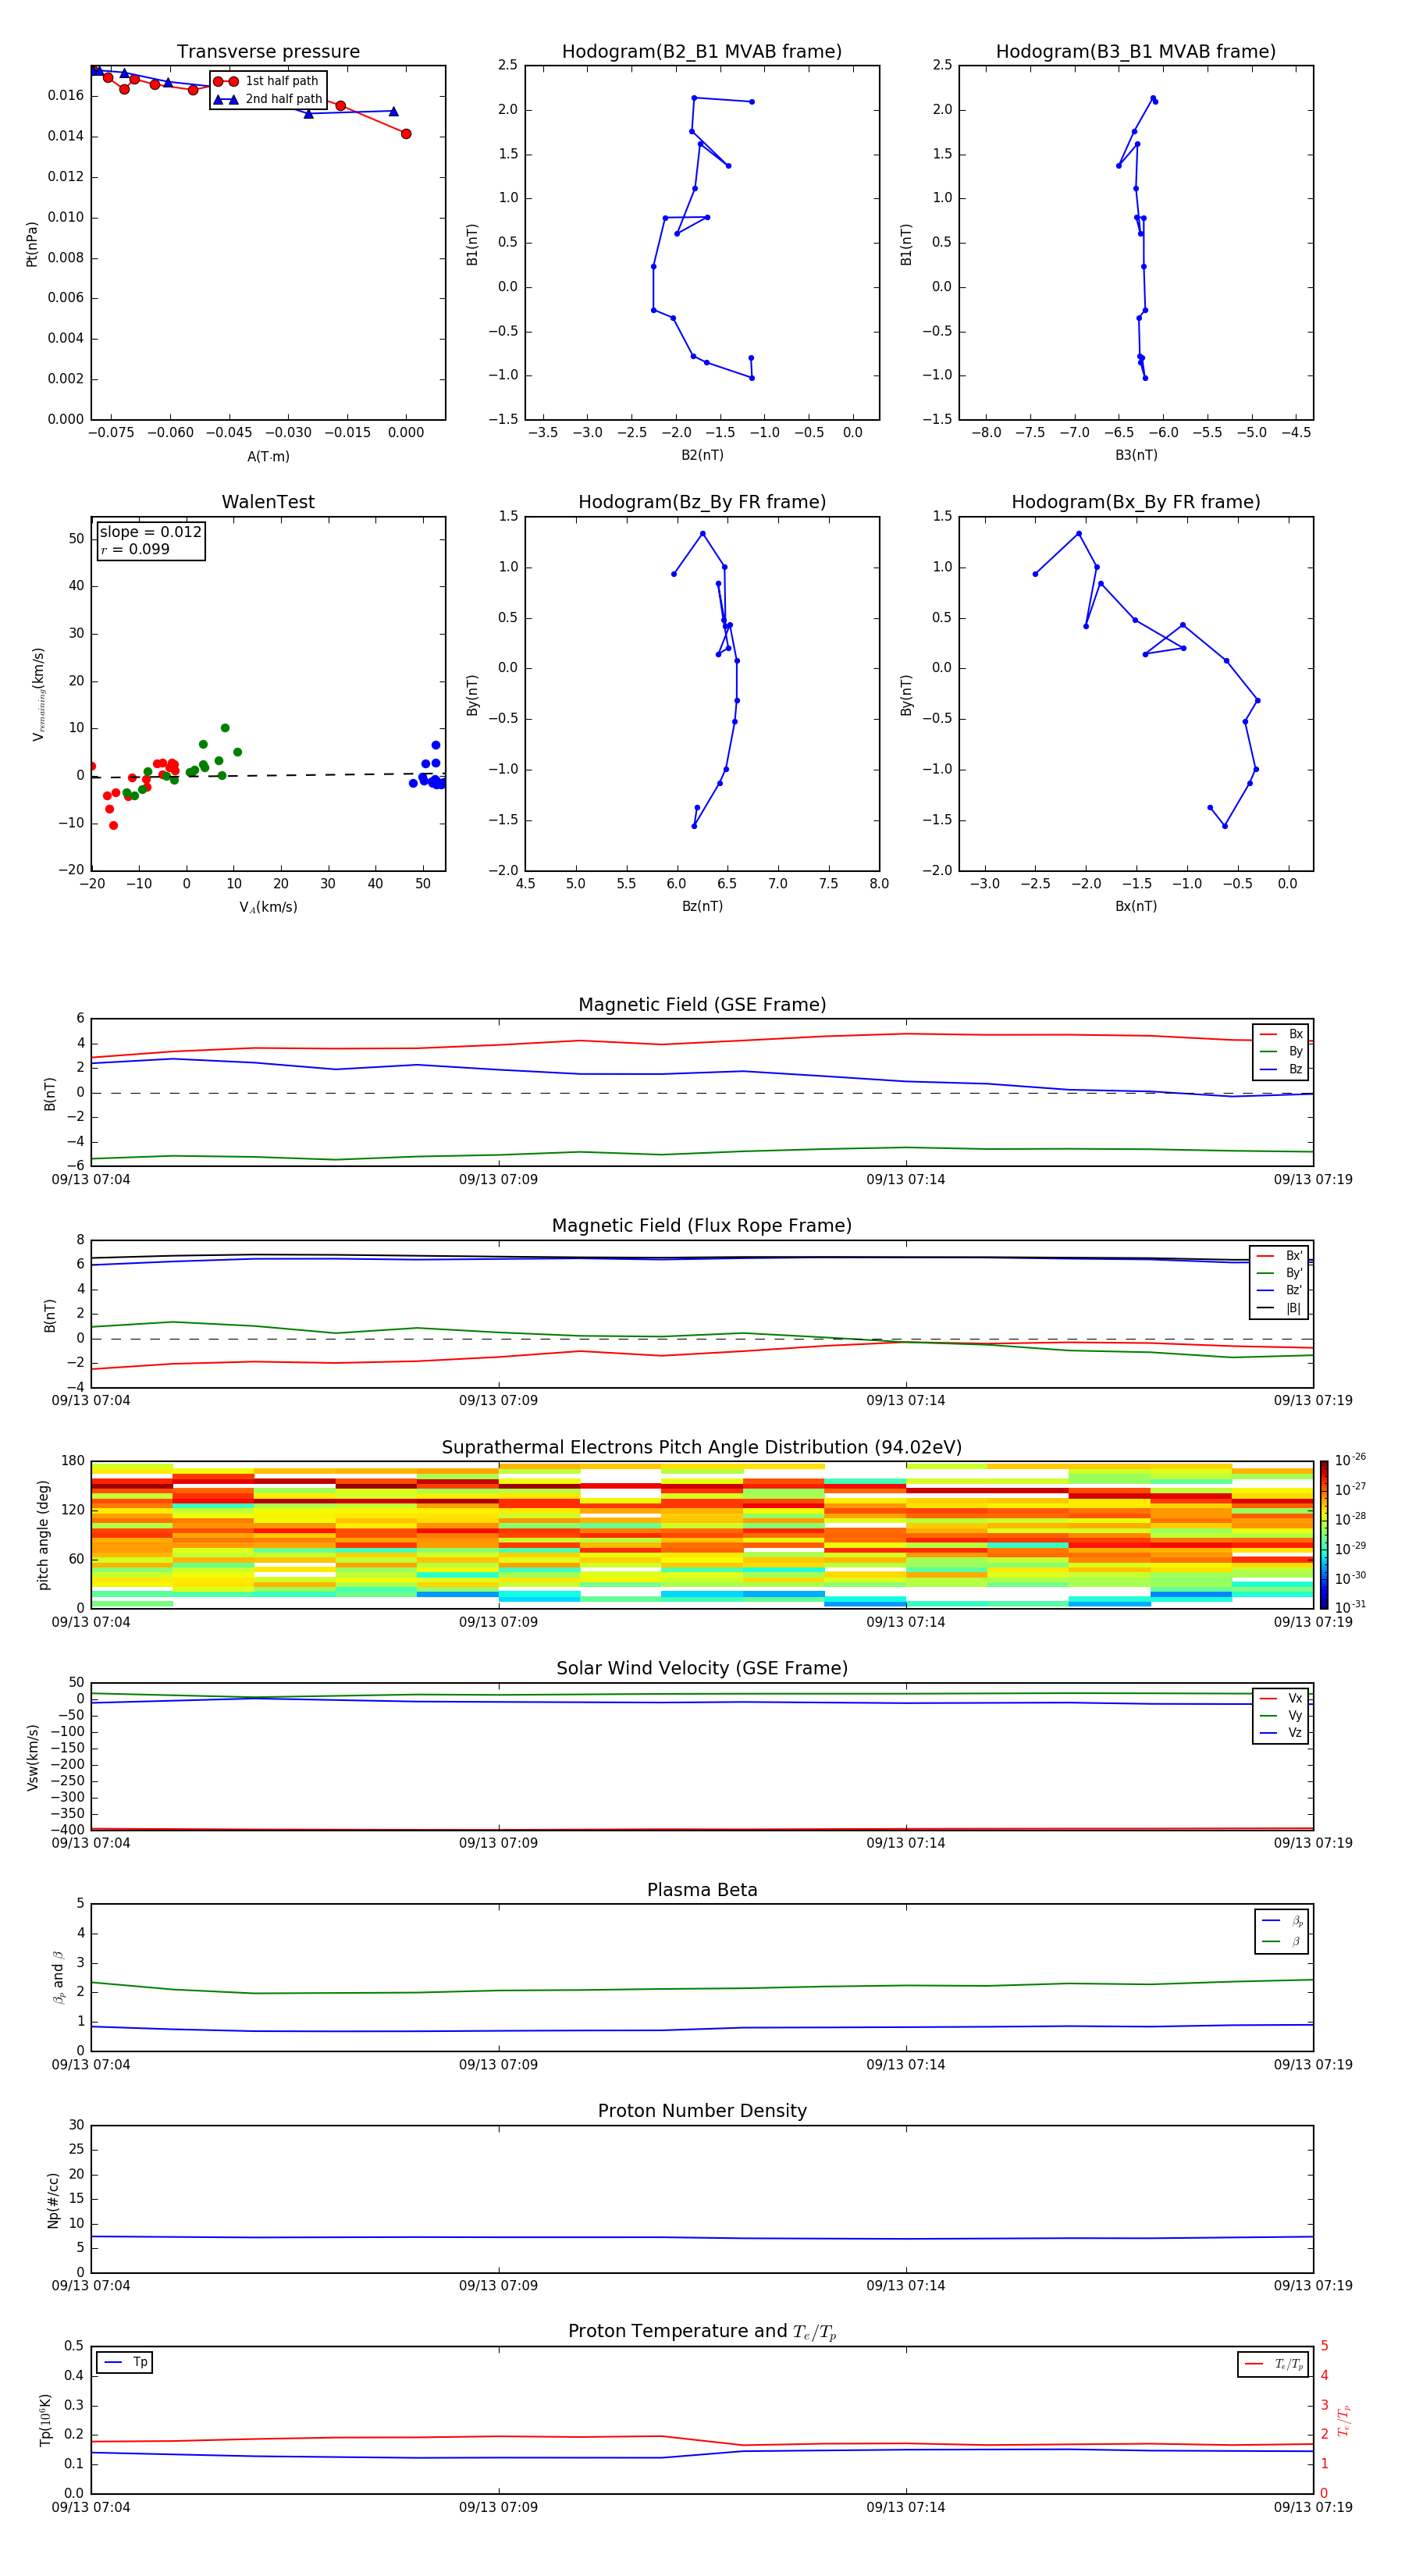Click the 'Np(#/cc)' y-axis label
This screenshot has width=1405, height=2576.
click(53, 2200)
